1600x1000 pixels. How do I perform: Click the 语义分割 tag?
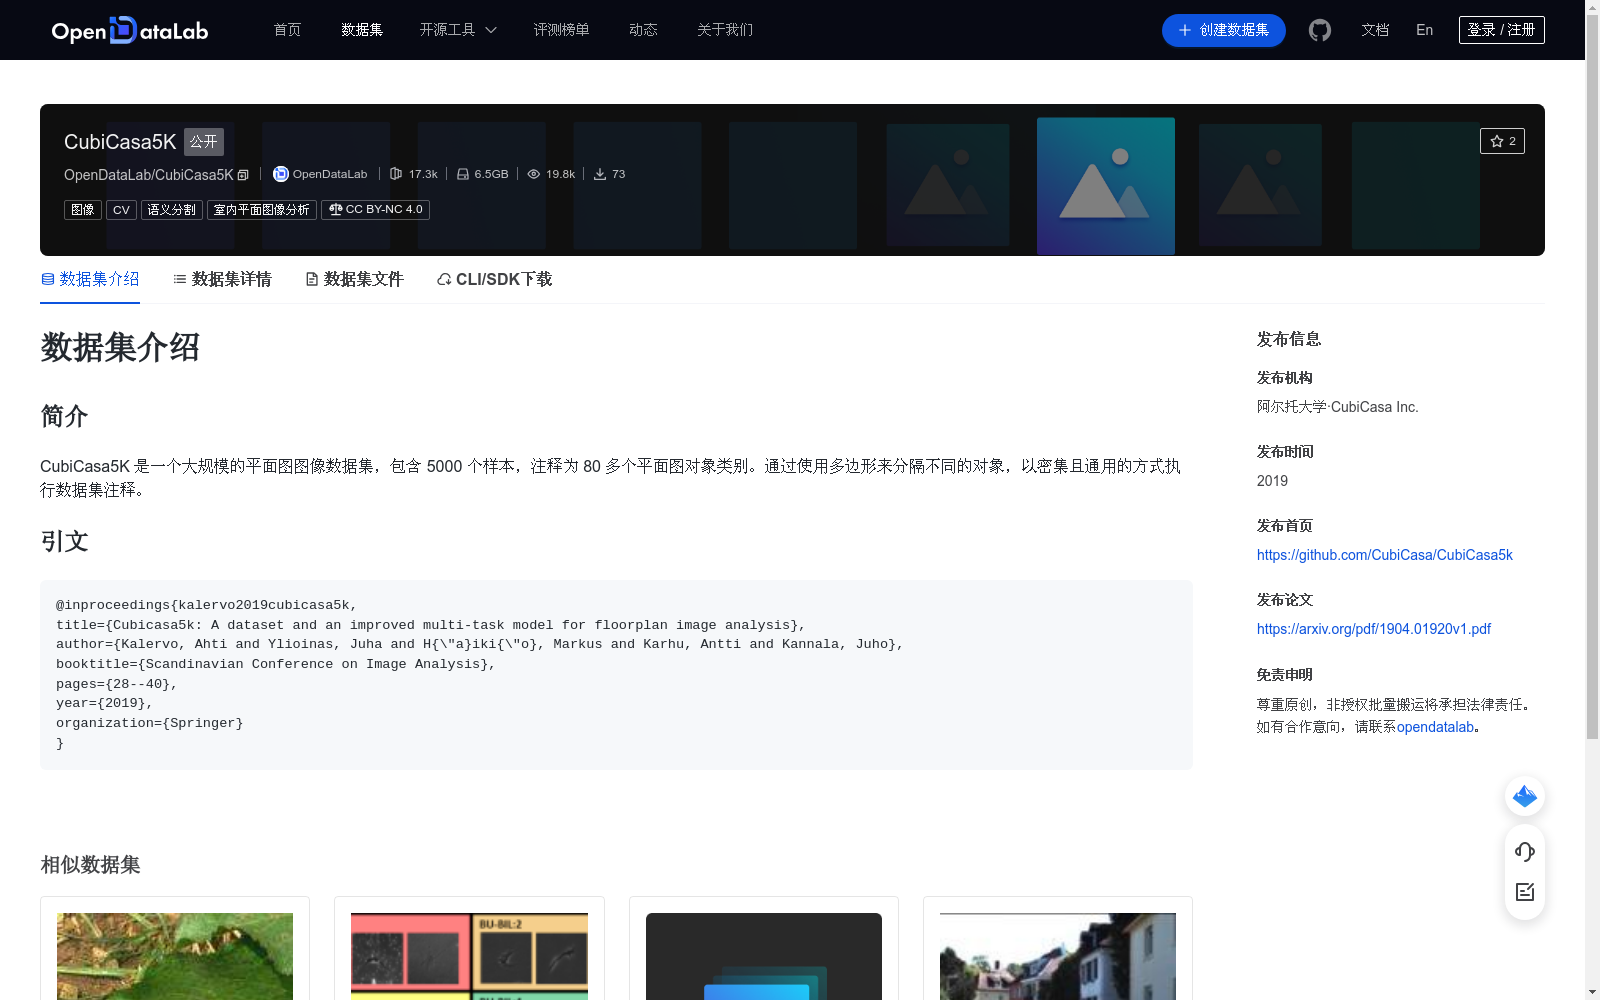tap(172, 210)
